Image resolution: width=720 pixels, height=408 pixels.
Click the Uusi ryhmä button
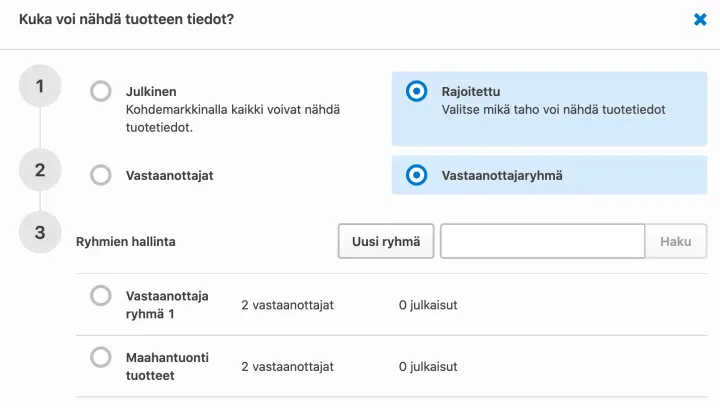click(x=386, y=241)
